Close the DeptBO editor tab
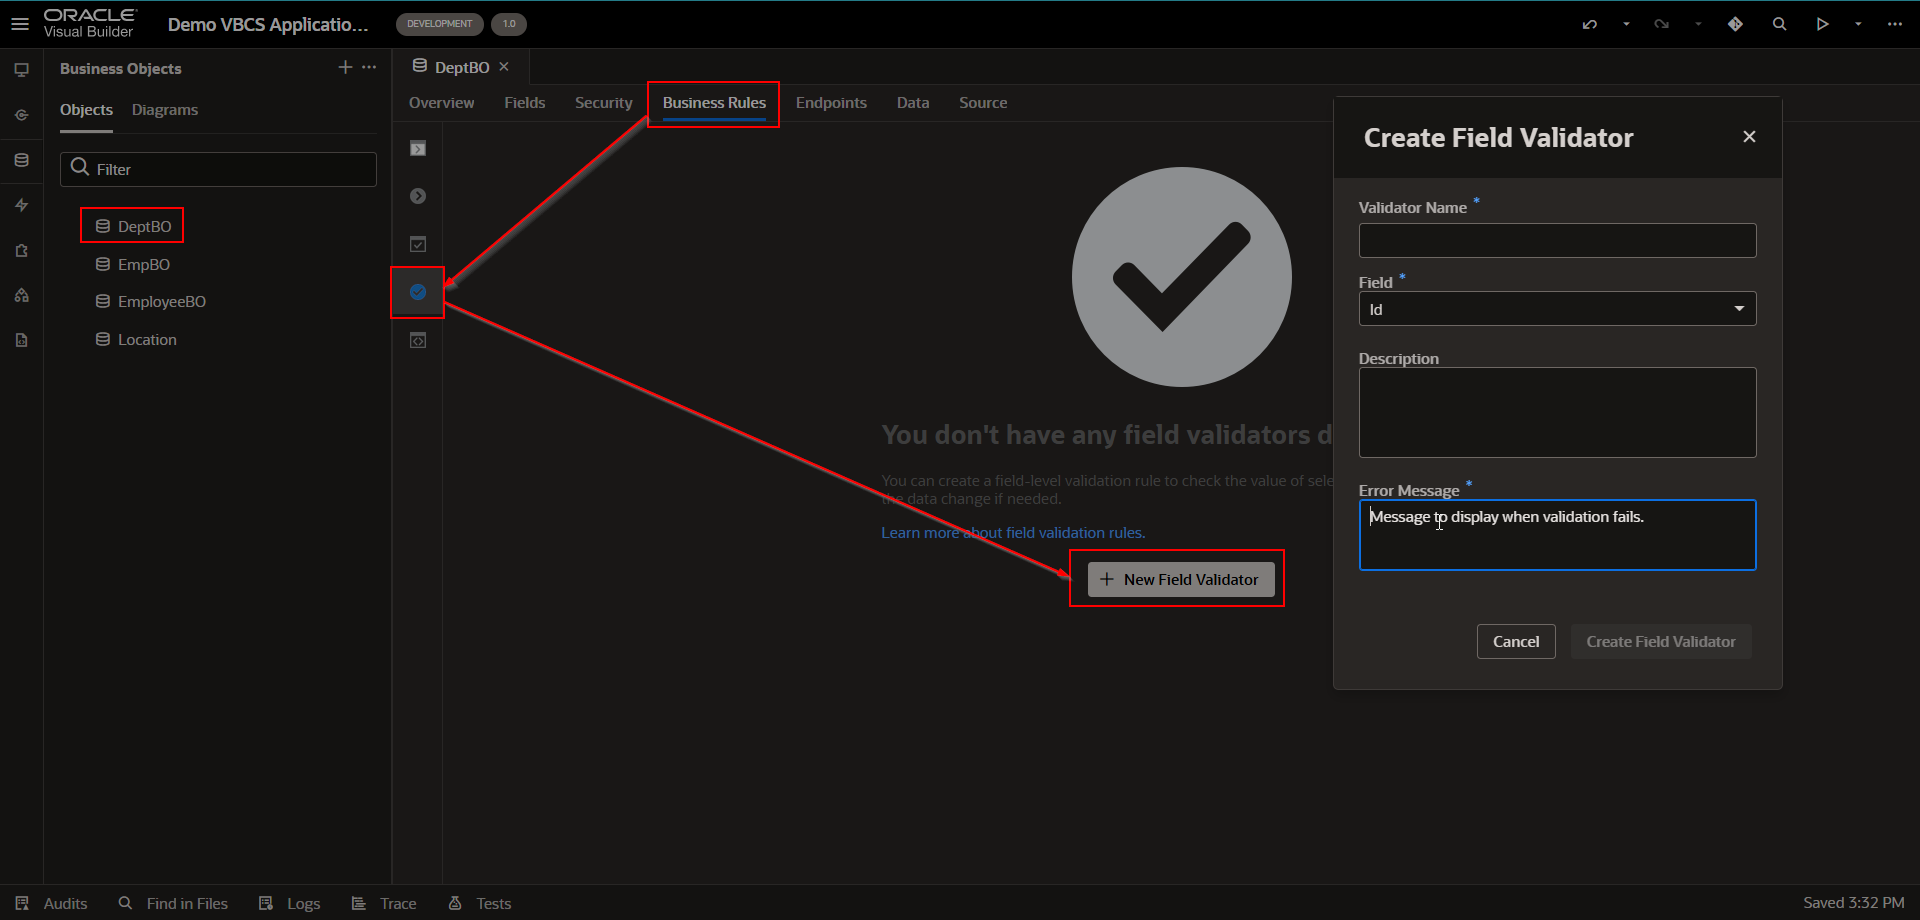The height and width of the screenshot is (920, 1920). pyautogui.click(x=504, y=67)
